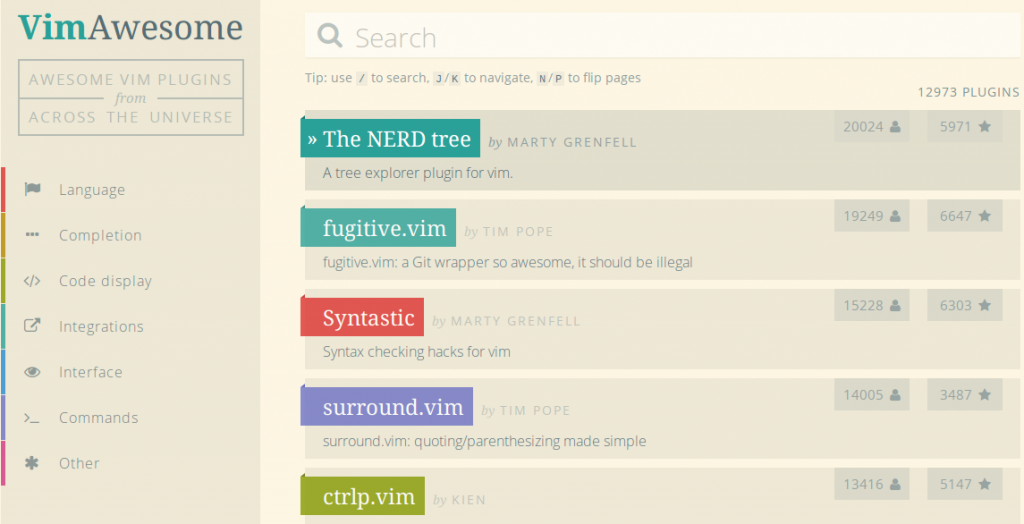
Task: Click the star icon beside 5147
Action: click(x=985, y=484)
